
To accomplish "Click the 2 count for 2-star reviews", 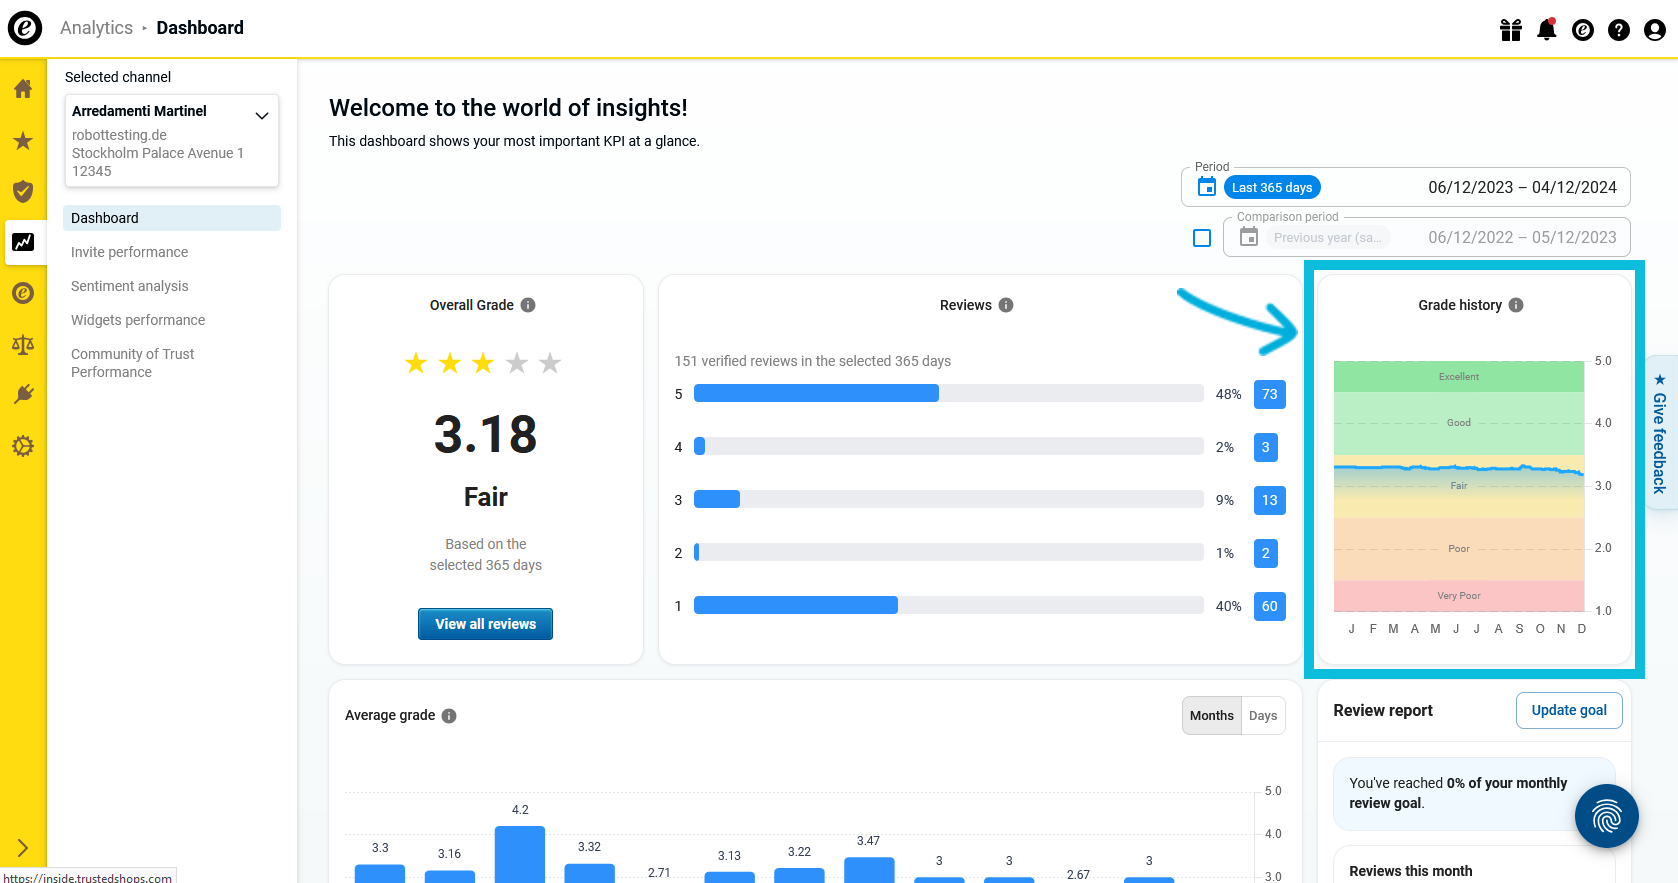I will [x=1265, y=553].
